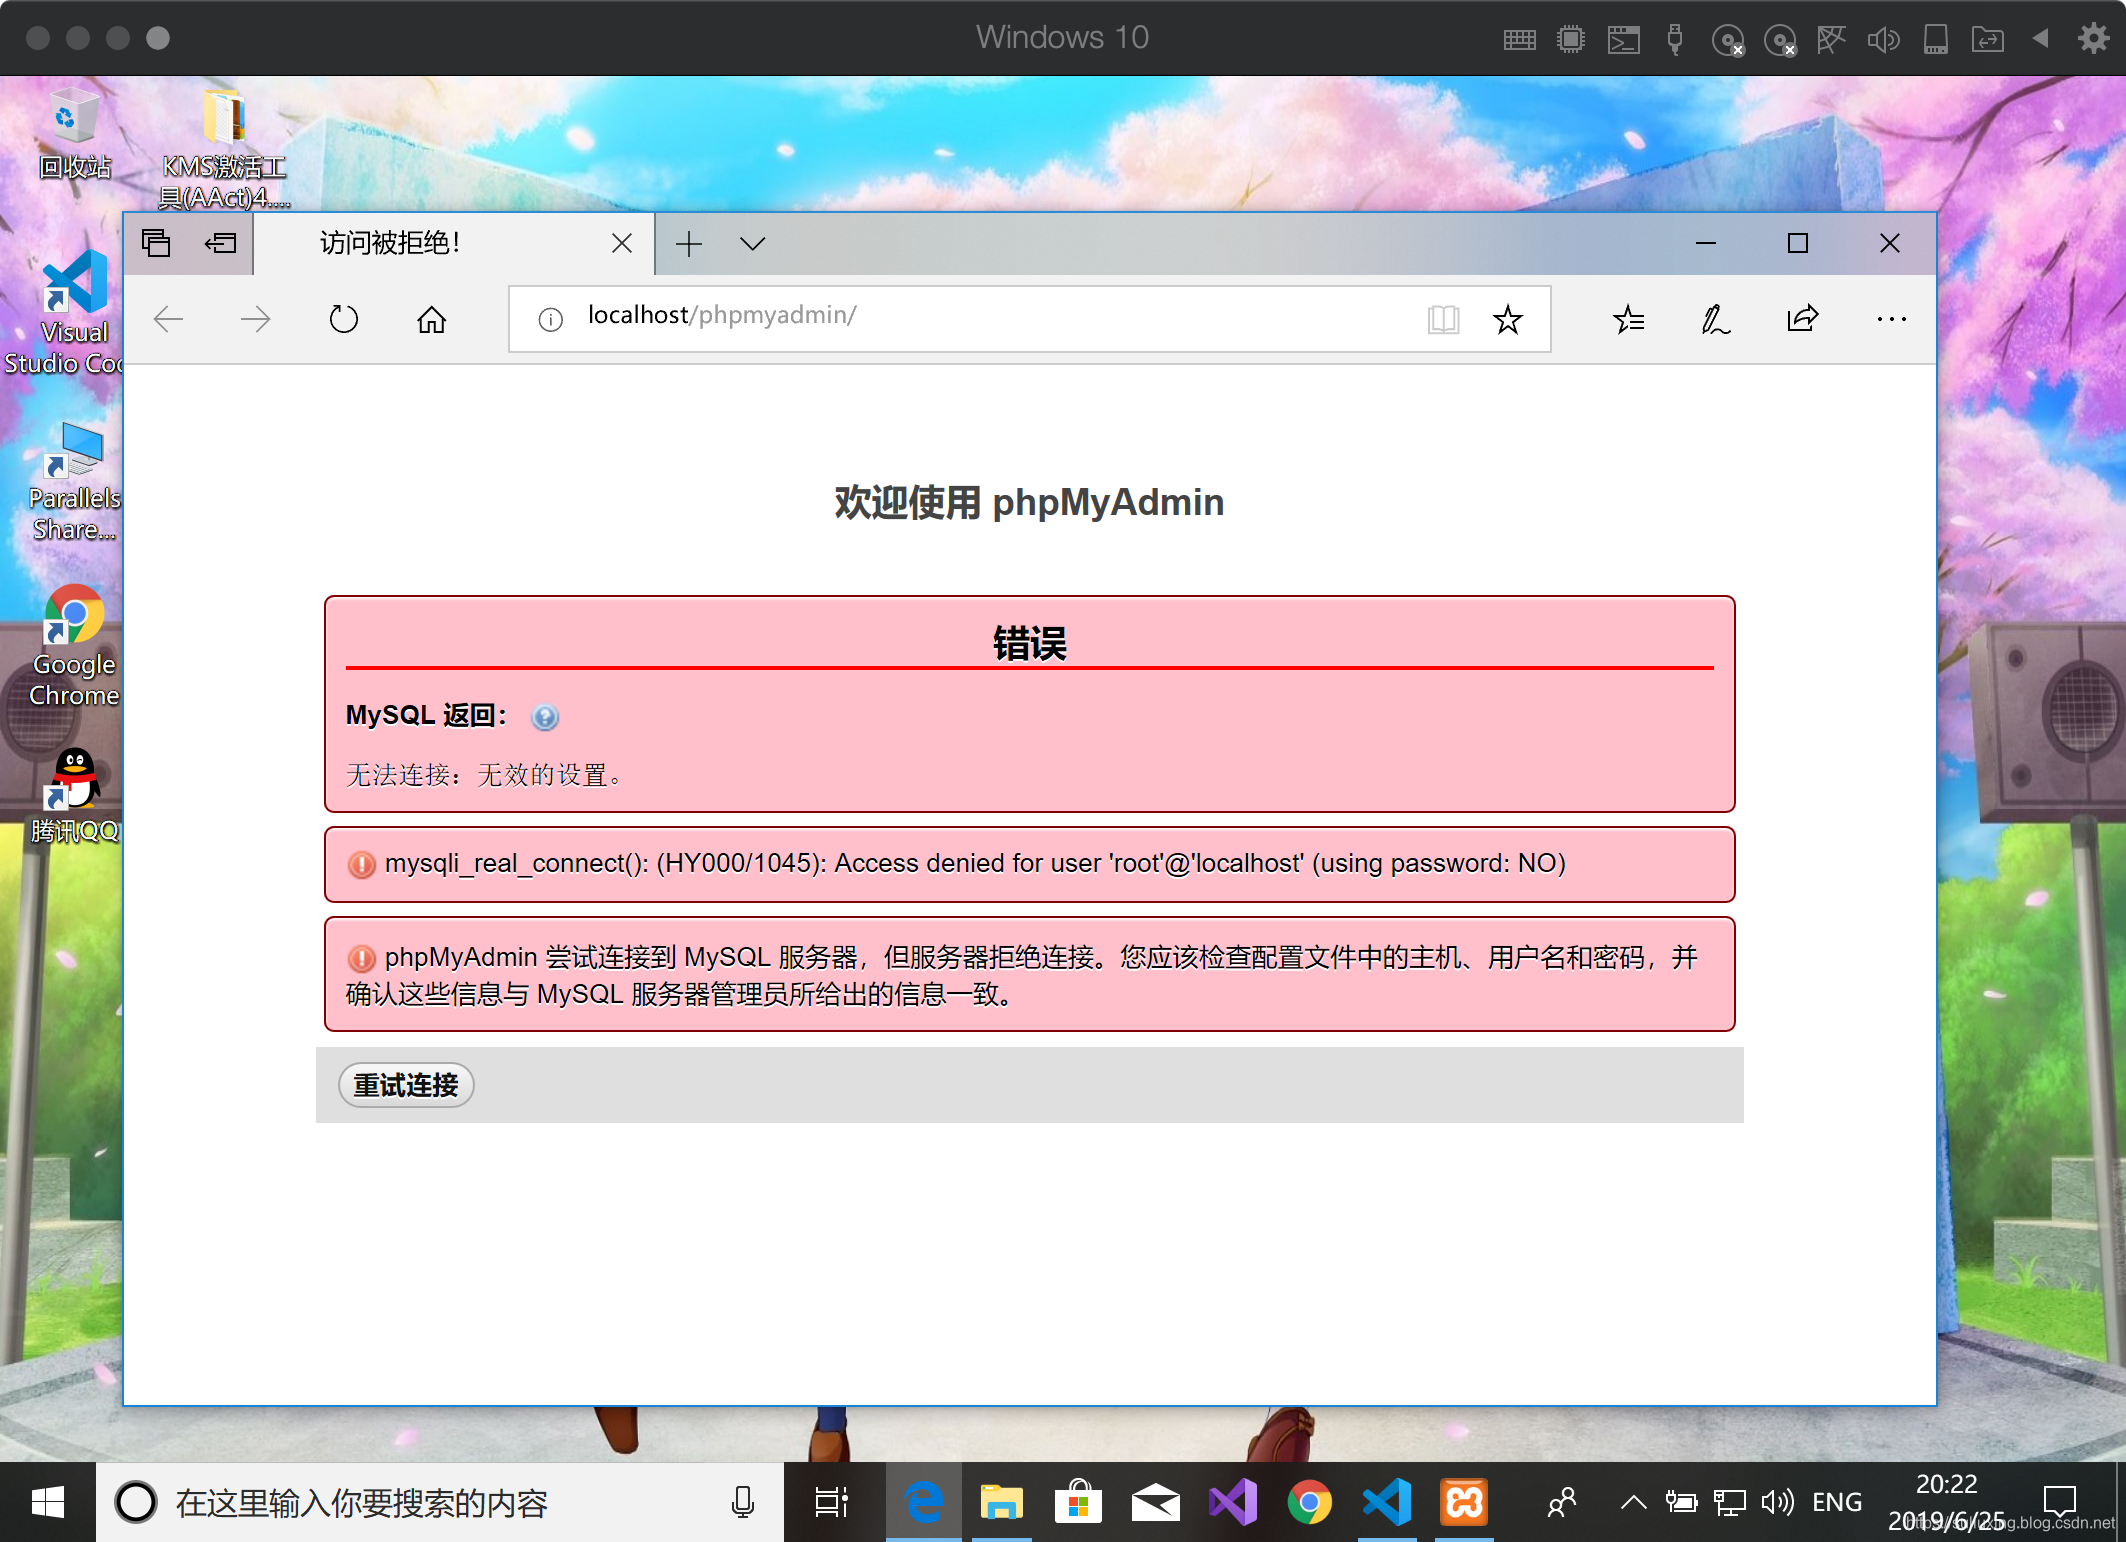The image size is (2126, 1542).
Task: Click the site information icon
Action: coord(550,320)
